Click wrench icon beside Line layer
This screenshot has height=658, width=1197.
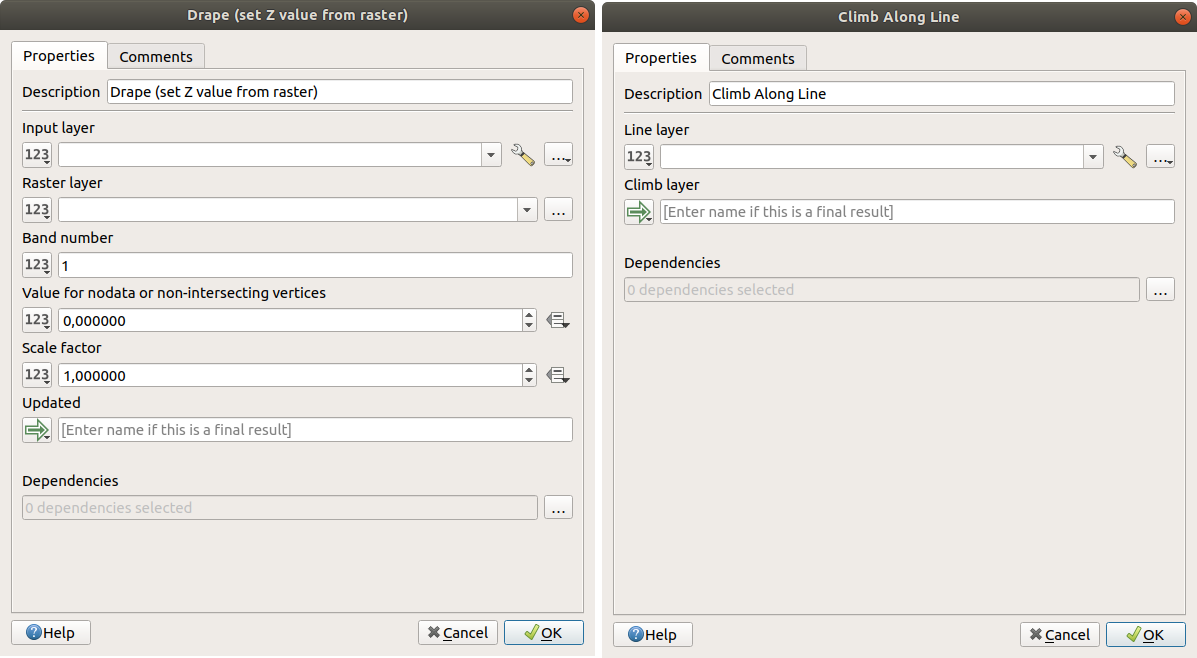(x=1124, y=157)
